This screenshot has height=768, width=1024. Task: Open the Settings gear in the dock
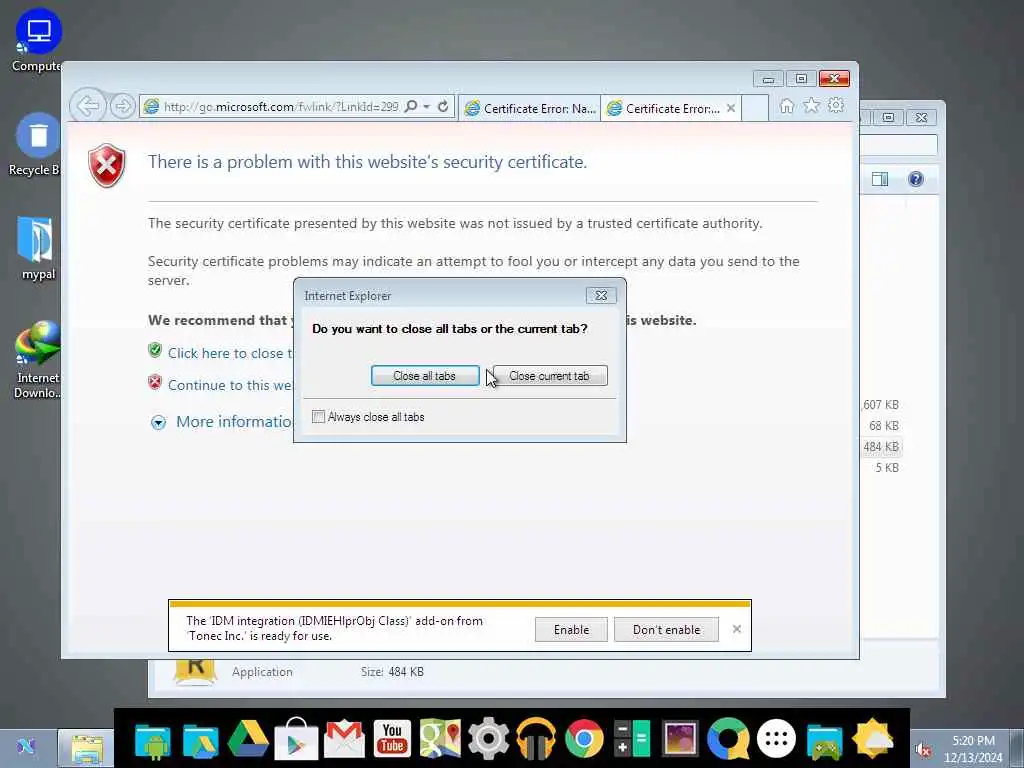(x=488, y=739)
